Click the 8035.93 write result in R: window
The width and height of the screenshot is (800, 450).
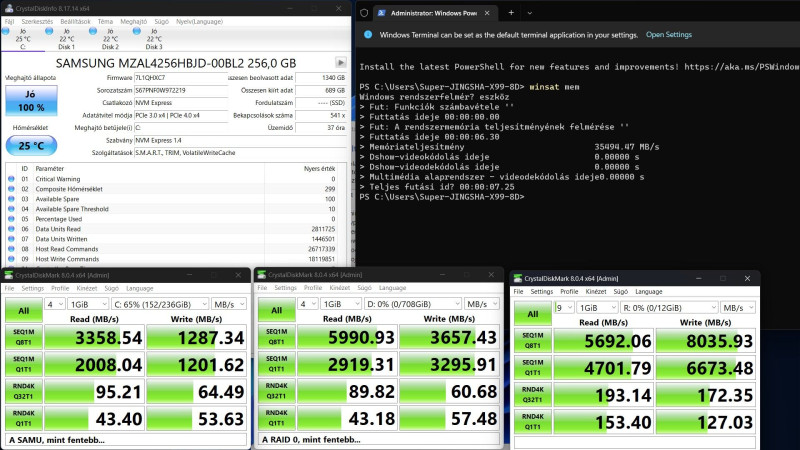click(x=706, y=341)
